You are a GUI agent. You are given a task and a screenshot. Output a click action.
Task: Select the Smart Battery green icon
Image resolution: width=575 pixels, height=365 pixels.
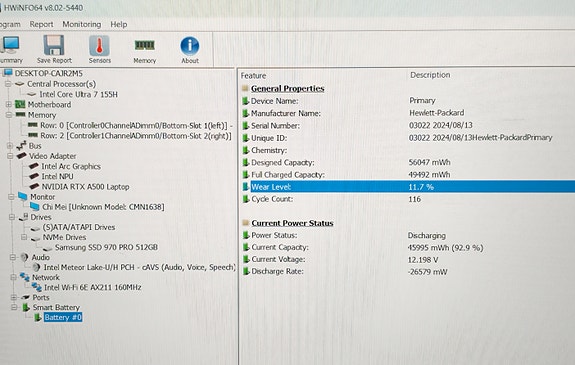tap(26, 307)
